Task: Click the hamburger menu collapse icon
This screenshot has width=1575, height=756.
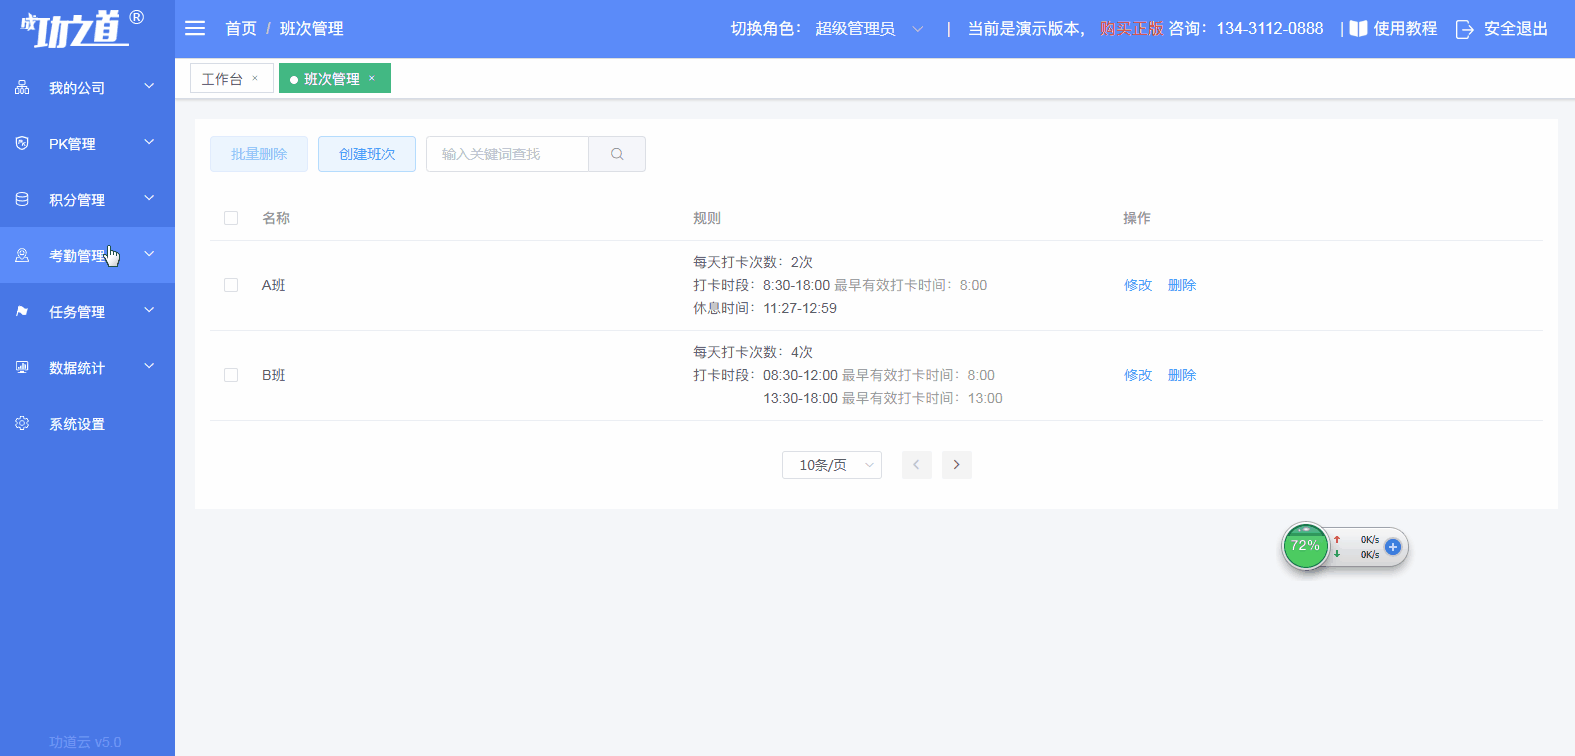Action: tap(195, 29)
